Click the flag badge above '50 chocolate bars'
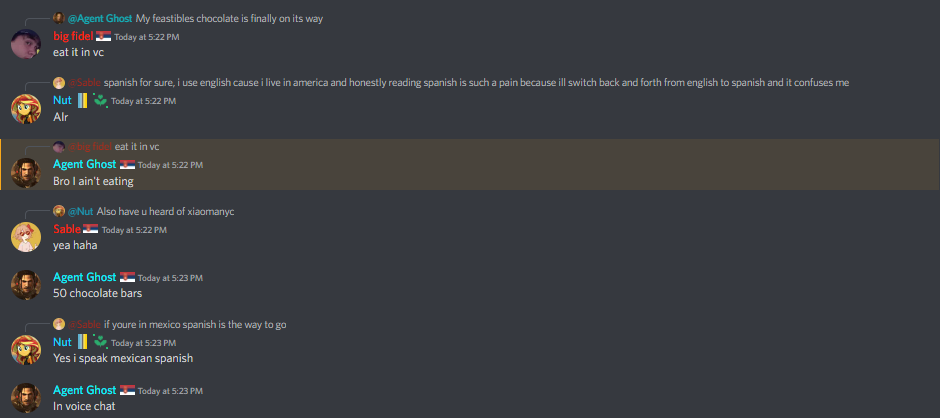Viewport: 940px width, 418px height. point(127,277)
